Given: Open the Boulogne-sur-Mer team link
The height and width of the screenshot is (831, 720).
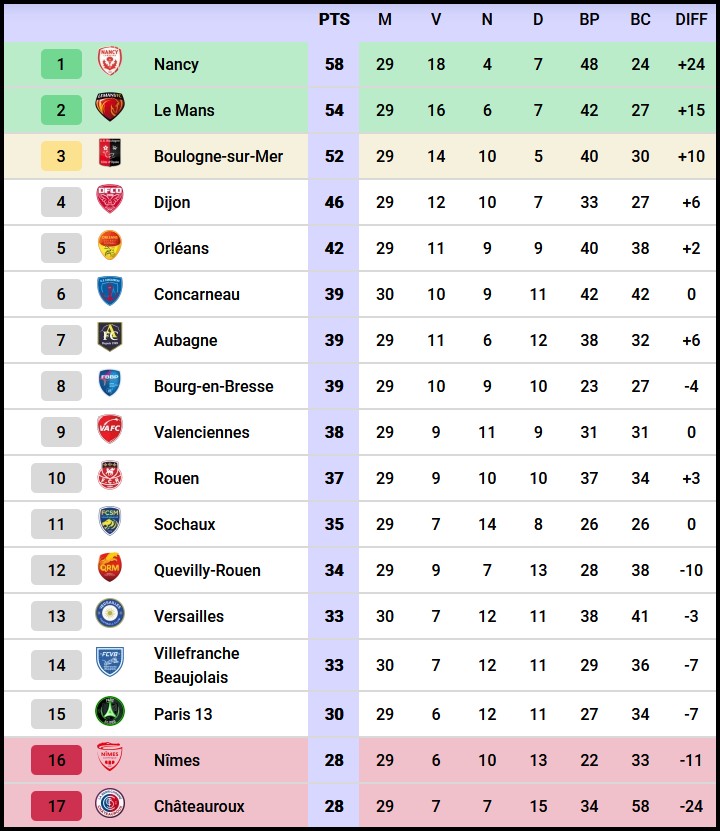Looking at the screenshot, I should click(x=218, y=156).
